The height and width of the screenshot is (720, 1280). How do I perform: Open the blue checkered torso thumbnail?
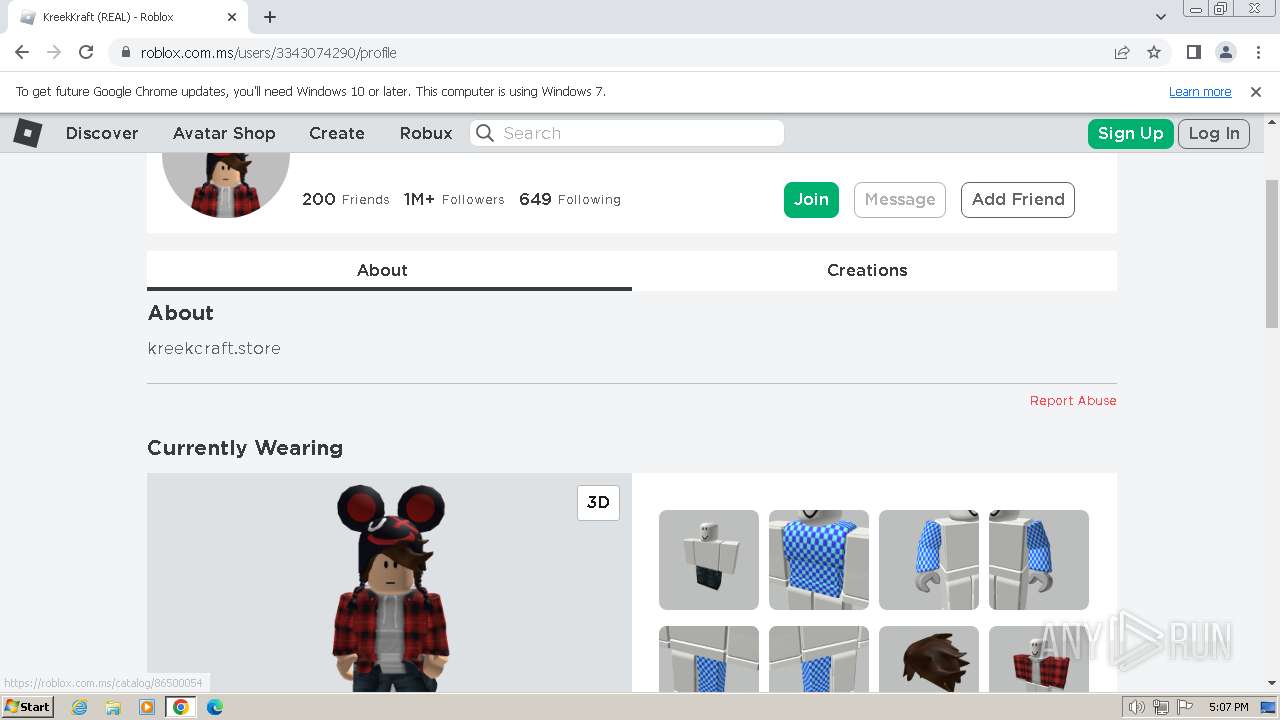(x=819, y=560)
